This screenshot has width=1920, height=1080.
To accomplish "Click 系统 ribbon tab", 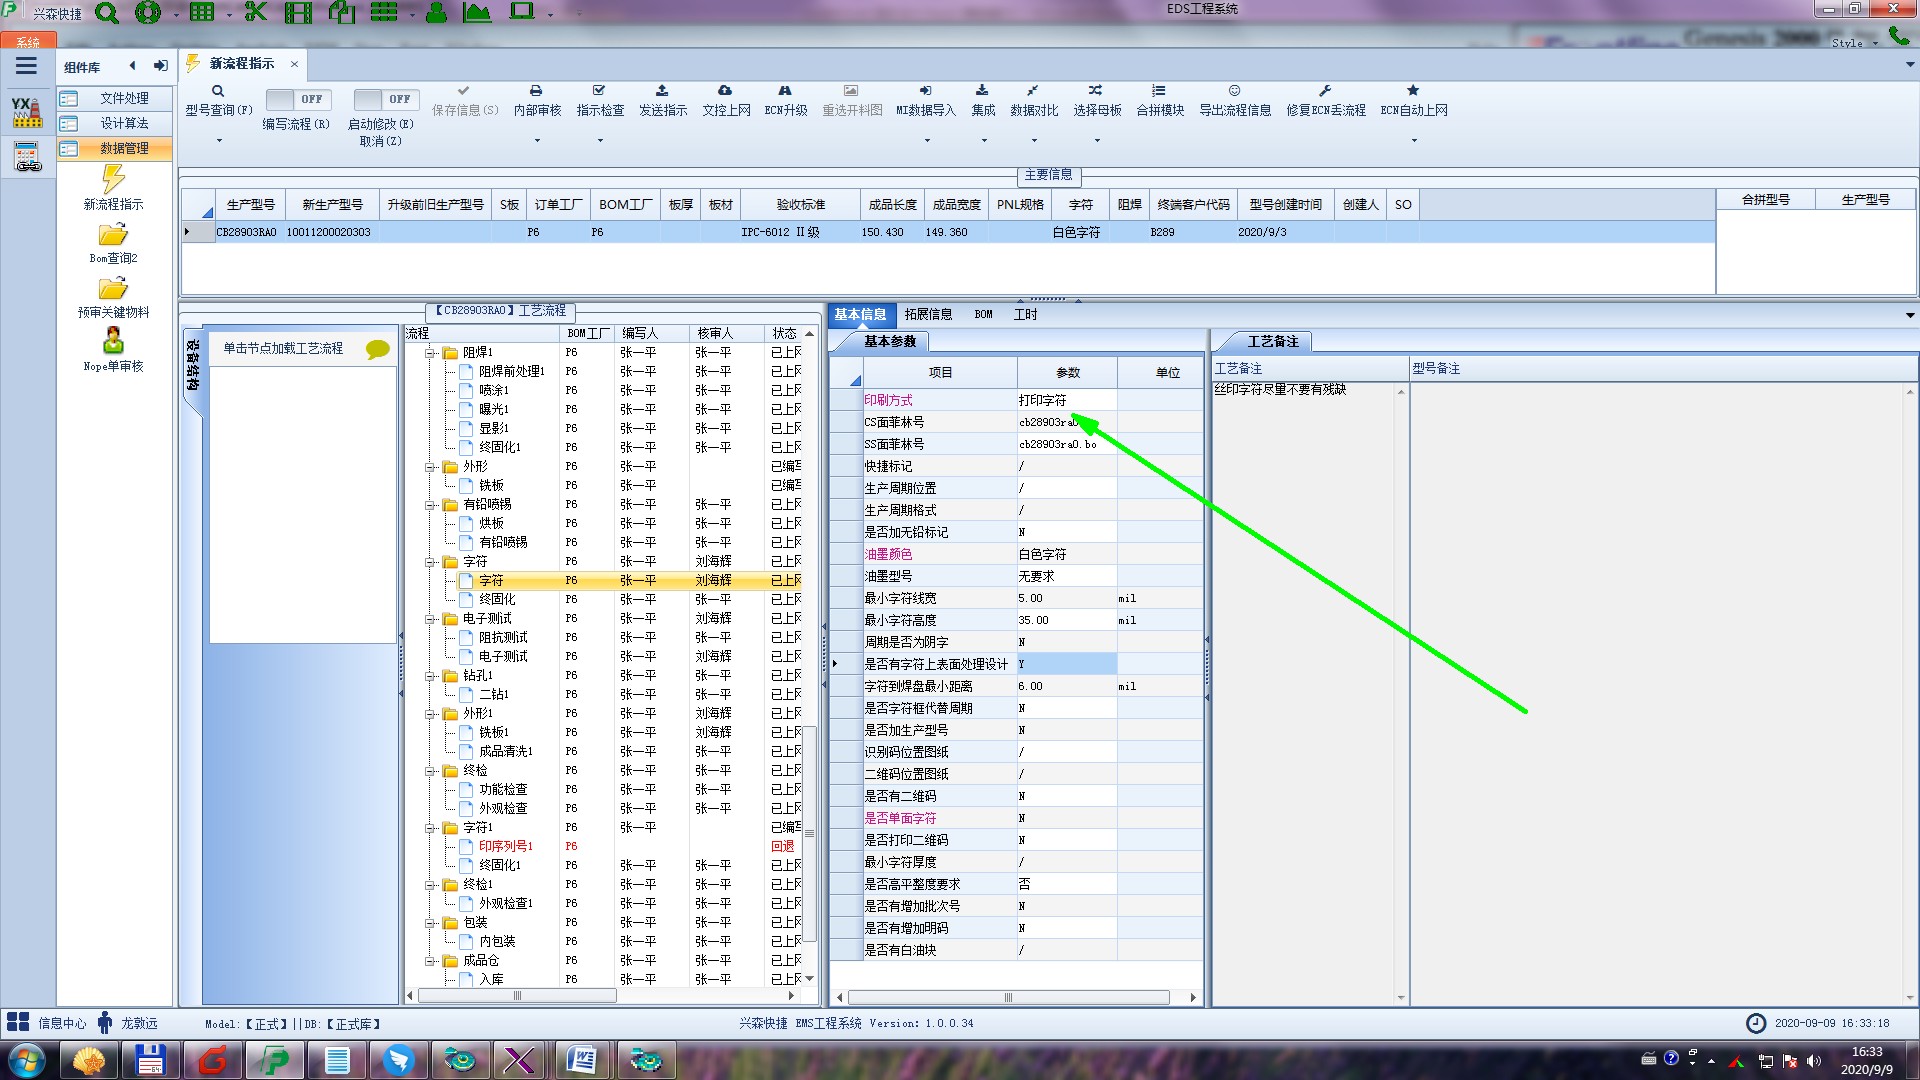I will [28, 42].
